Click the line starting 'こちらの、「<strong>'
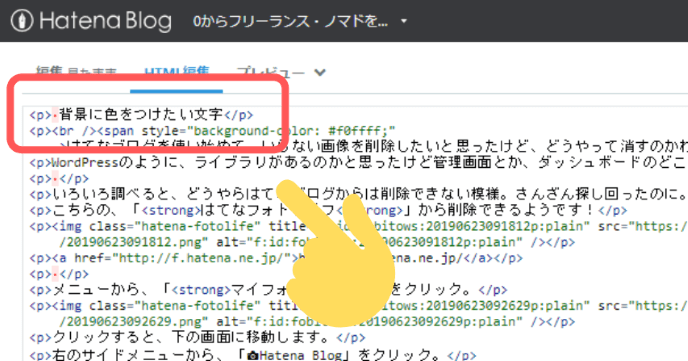This screenshot has width=688, height=361. (328, 210)
